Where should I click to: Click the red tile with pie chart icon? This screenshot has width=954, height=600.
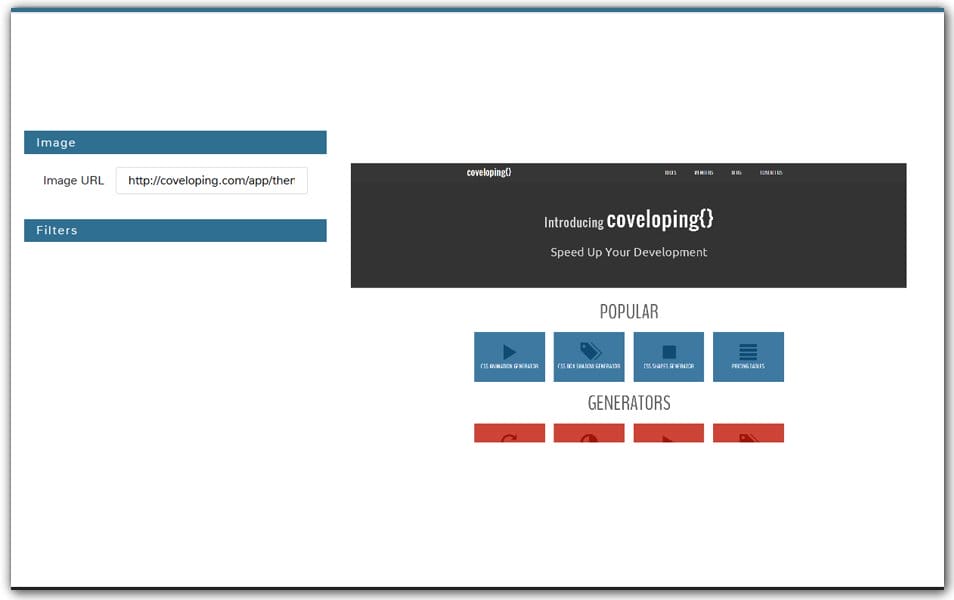589,434
